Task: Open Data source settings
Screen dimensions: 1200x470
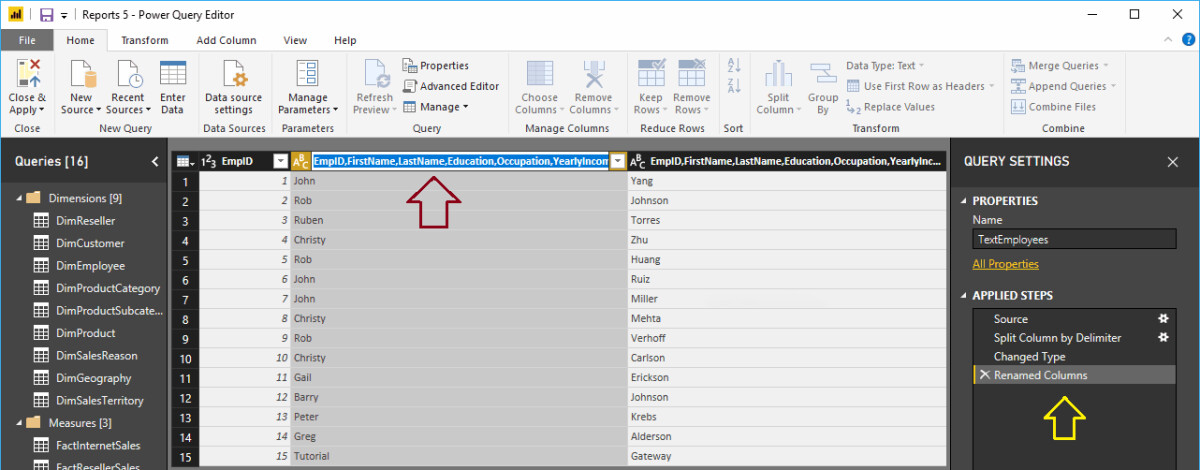Action: pos(234,73)
